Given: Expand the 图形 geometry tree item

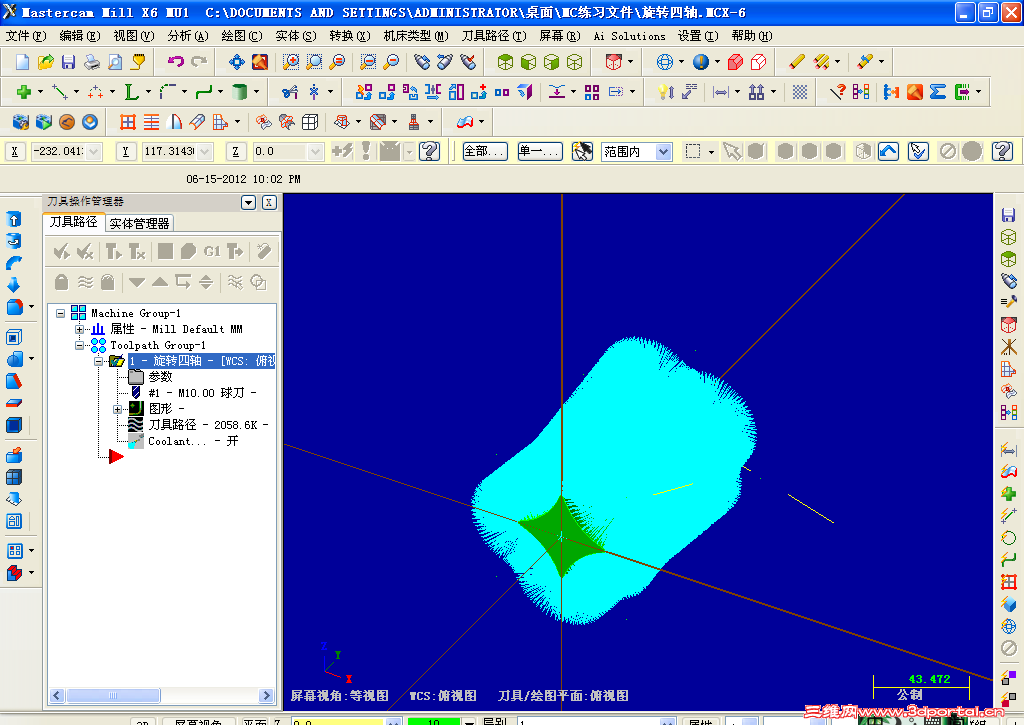Looking at the screenshot, I should click(x=117, y=408).
